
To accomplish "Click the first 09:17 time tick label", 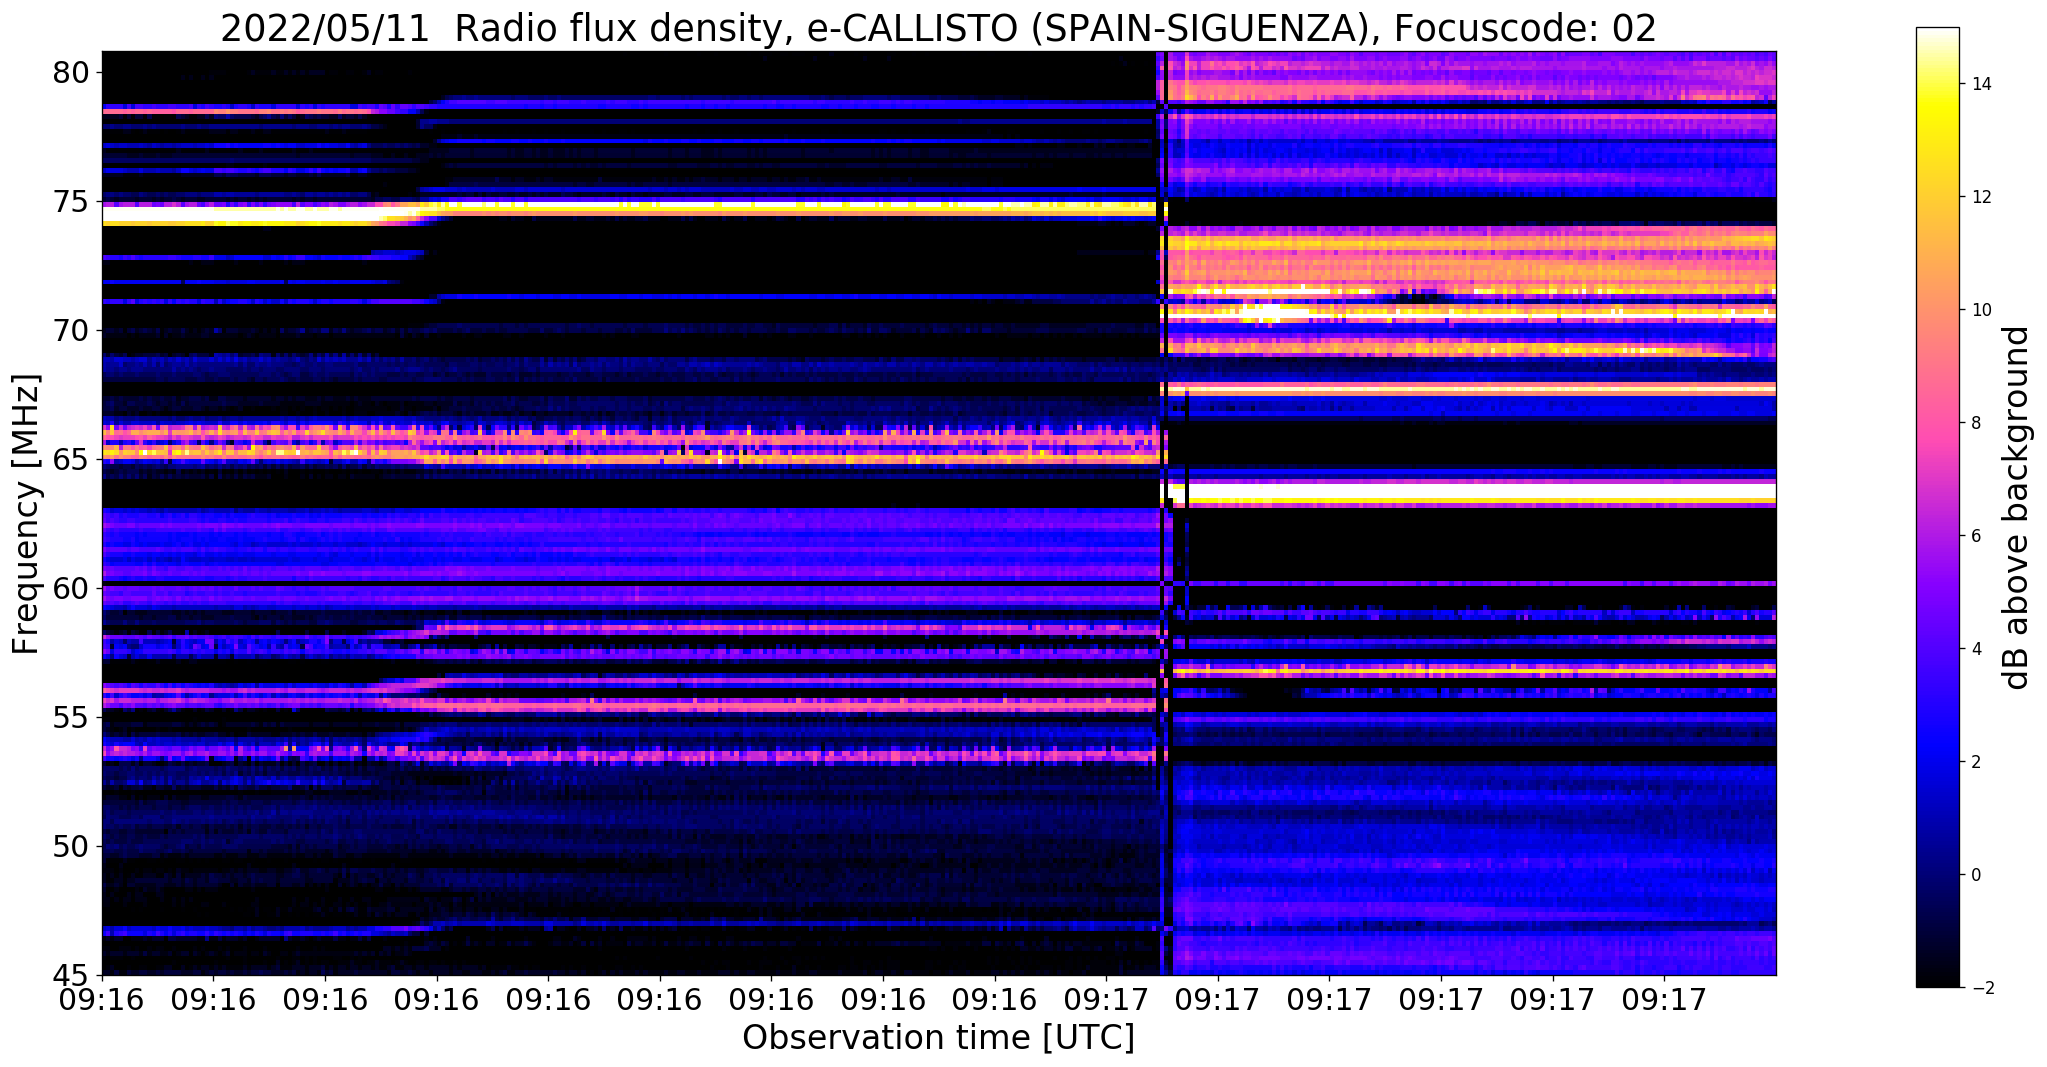I will [x=1106, y=999].
